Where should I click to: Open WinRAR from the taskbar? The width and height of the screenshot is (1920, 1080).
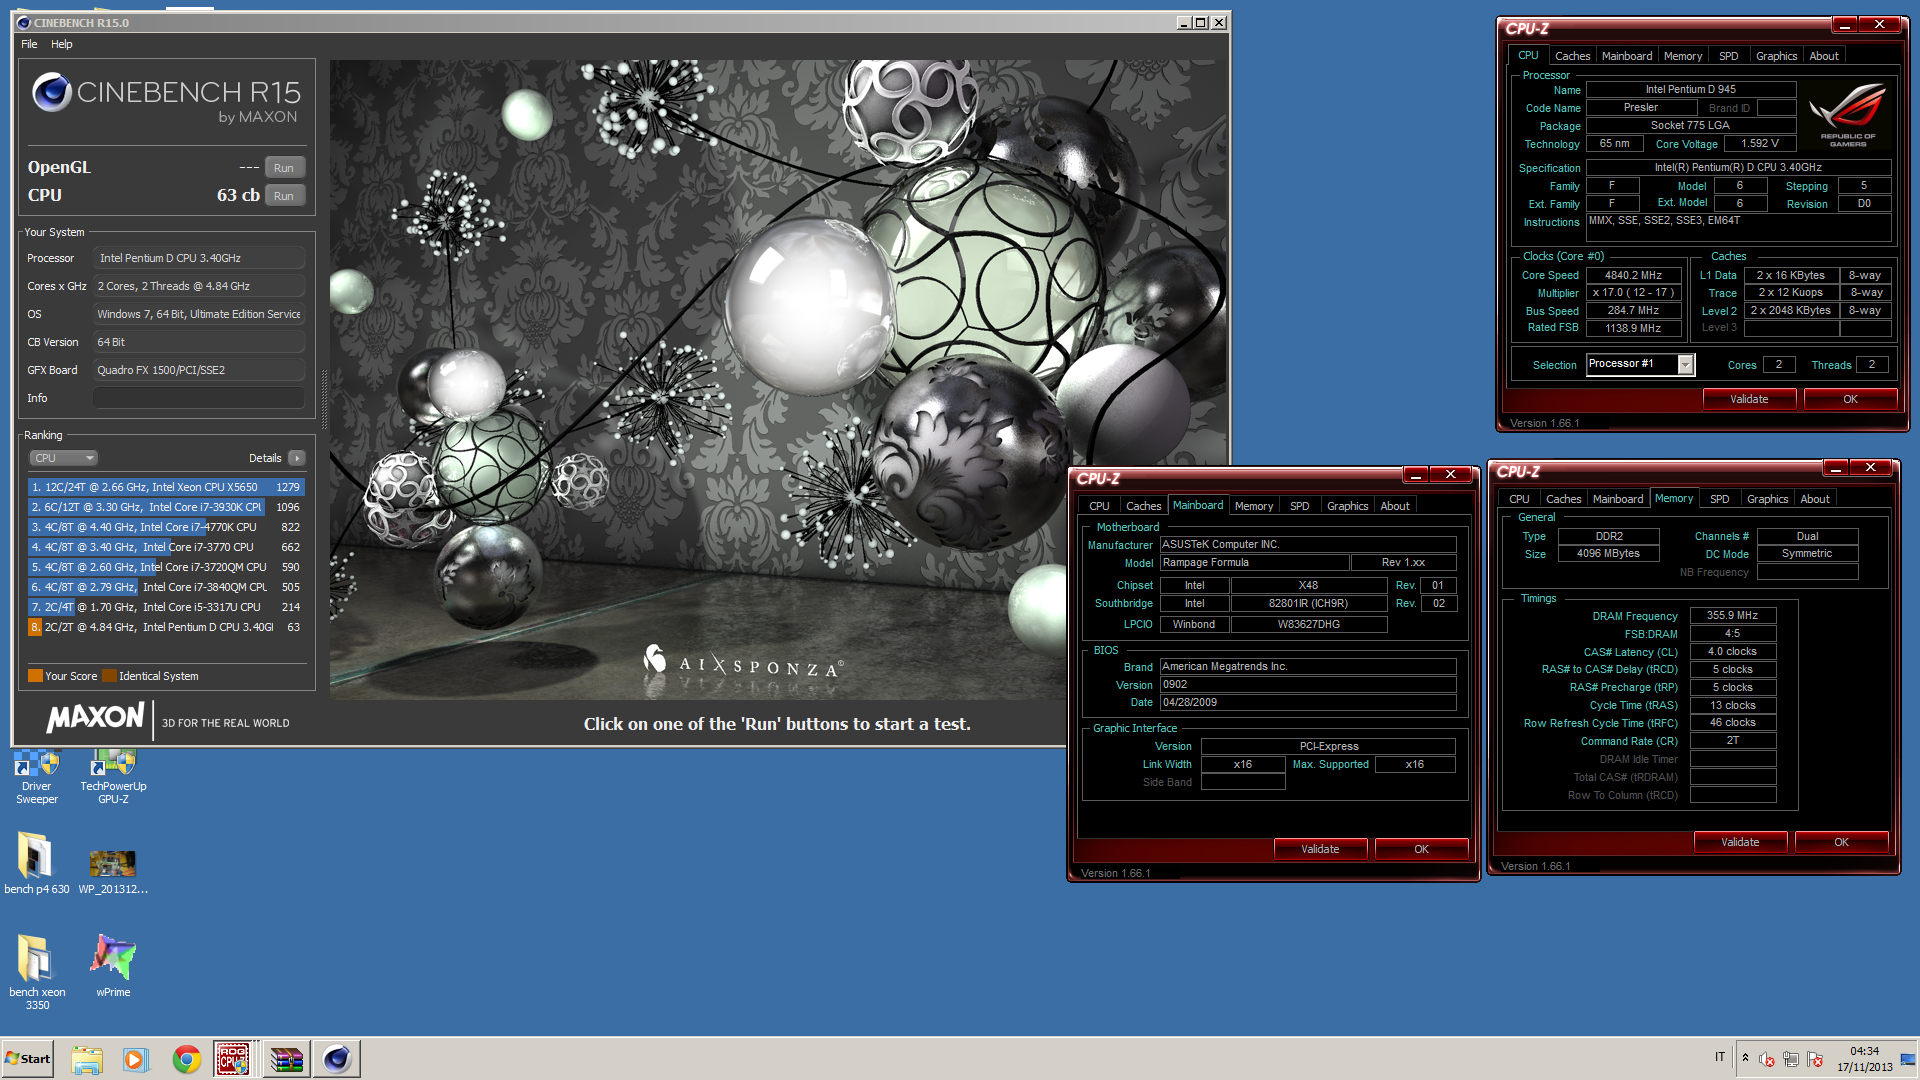pyautogui.click(x=286, y=1059)
